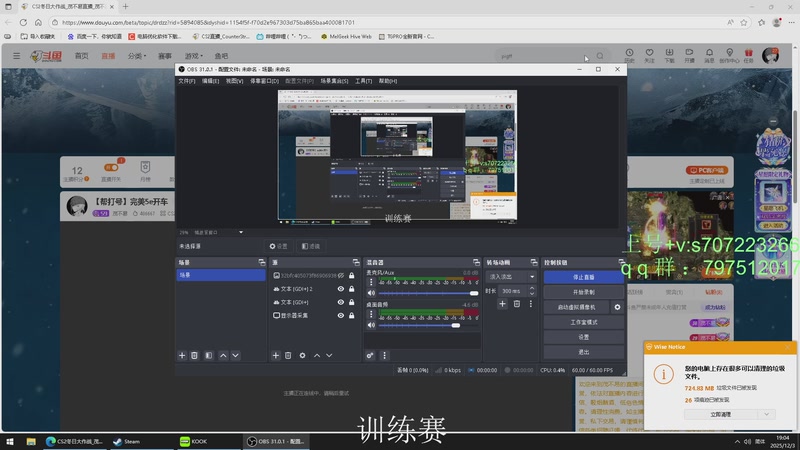Open the Douyu category (分类) dropdown
The height and width of the screenshot is (450, 800).
(137, 56)
